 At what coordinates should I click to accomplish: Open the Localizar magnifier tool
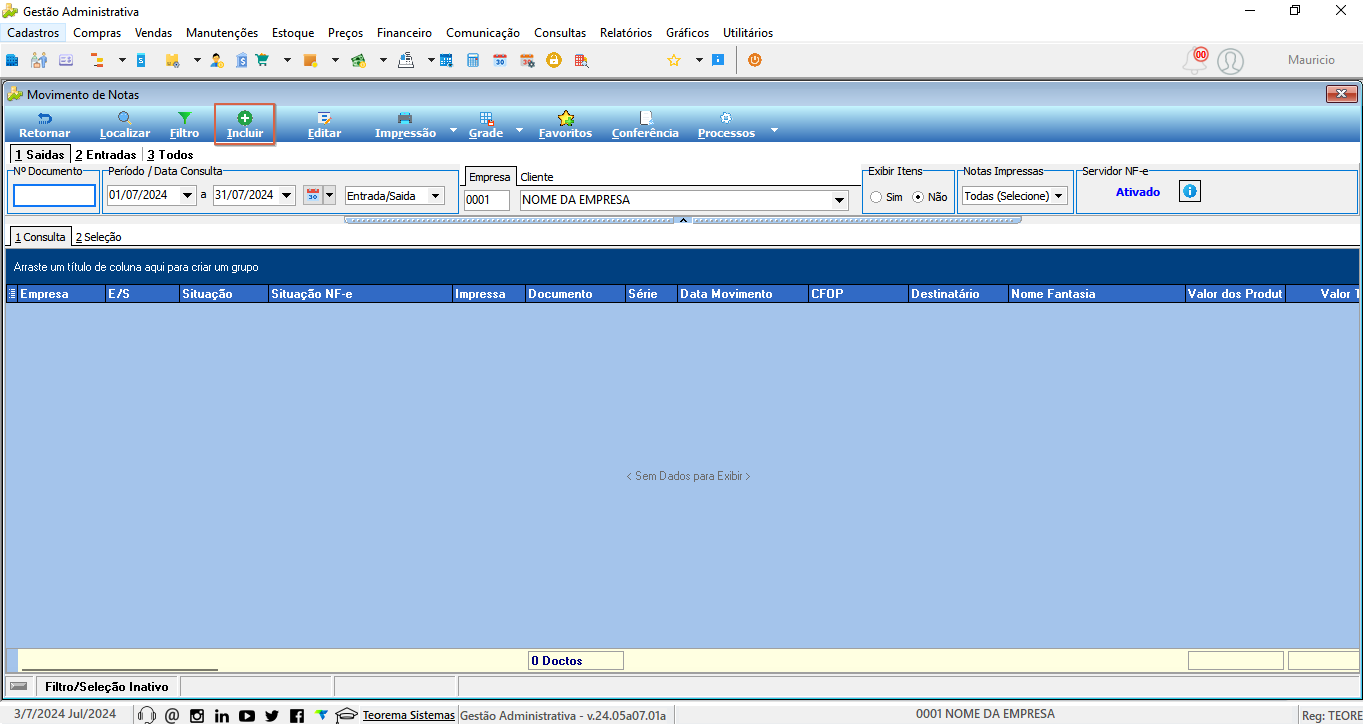[x=125, y=125]
